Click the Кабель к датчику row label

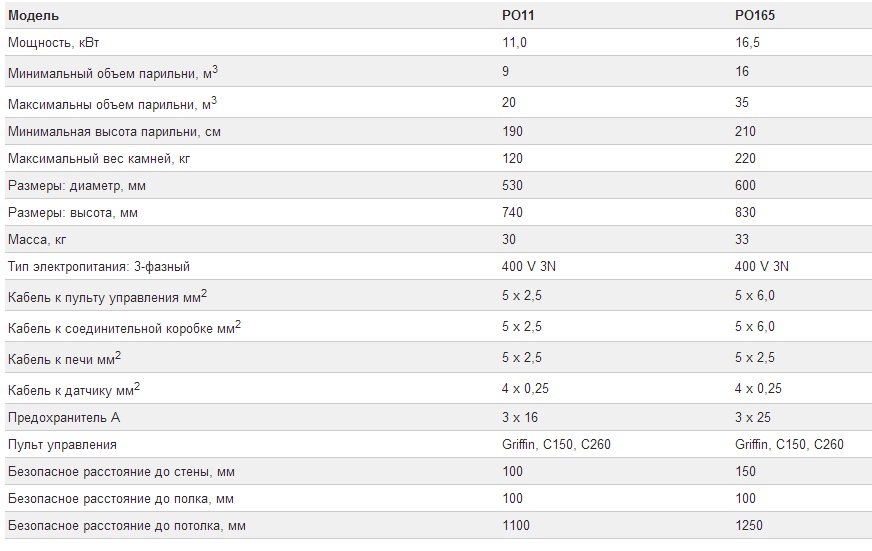click(x=74, y=389)
